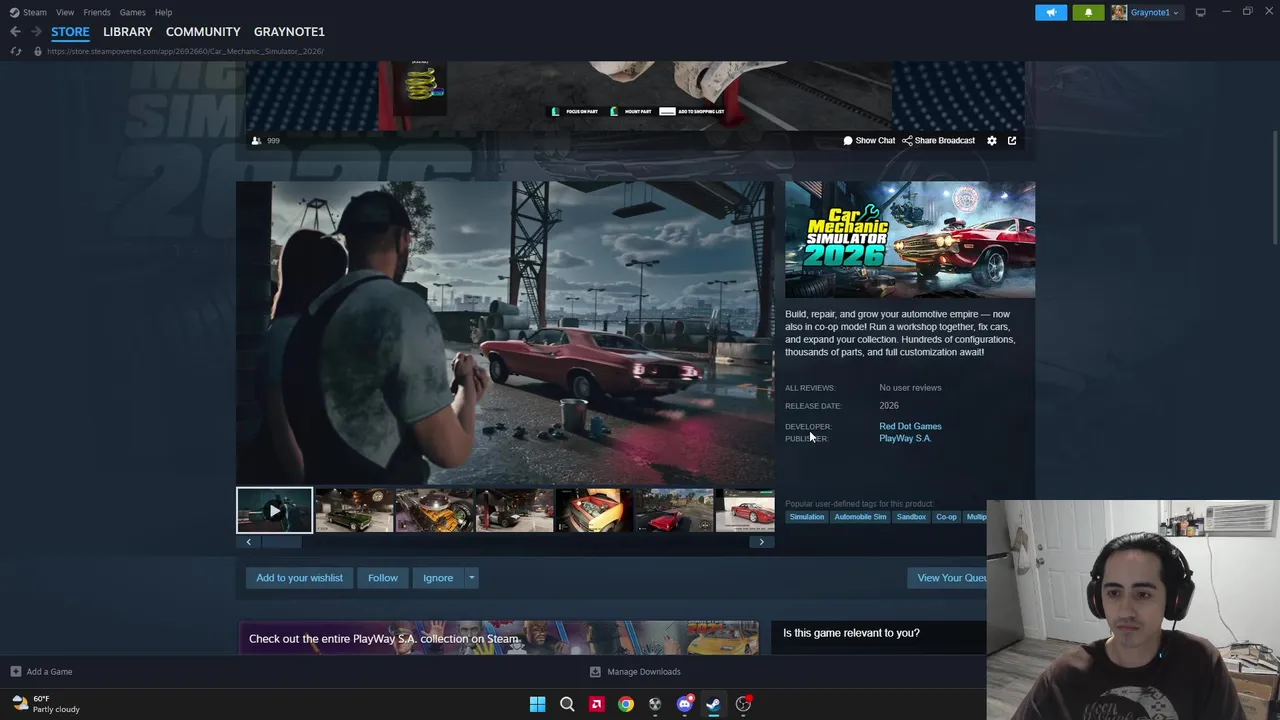Open Discord from the taskbar
Image resolution: width=1280 pixels, height=720 pixels.
[x=684, y=704]
